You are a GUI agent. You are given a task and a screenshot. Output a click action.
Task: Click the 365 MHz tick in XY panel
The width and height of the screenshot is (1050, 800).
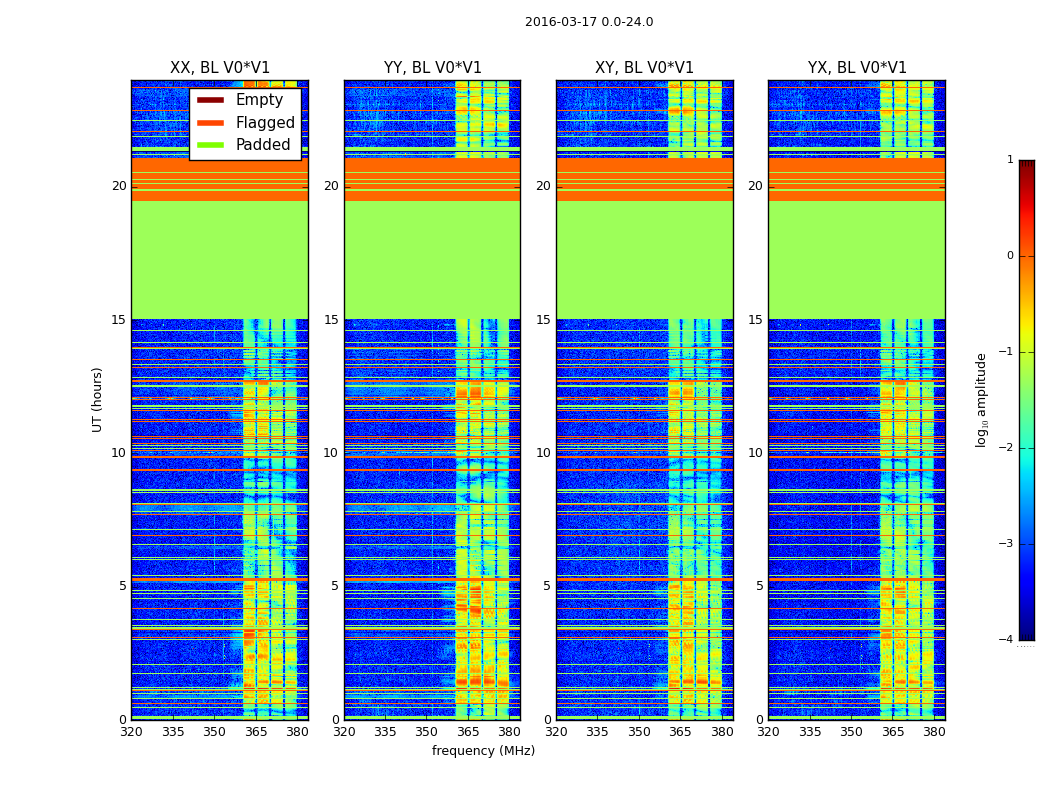pos(680,732)
